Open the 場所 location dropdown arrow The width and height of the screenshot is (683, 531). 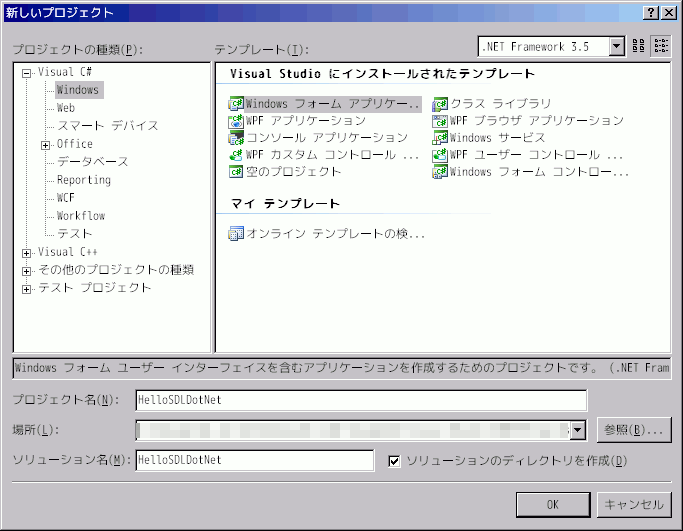578,430
